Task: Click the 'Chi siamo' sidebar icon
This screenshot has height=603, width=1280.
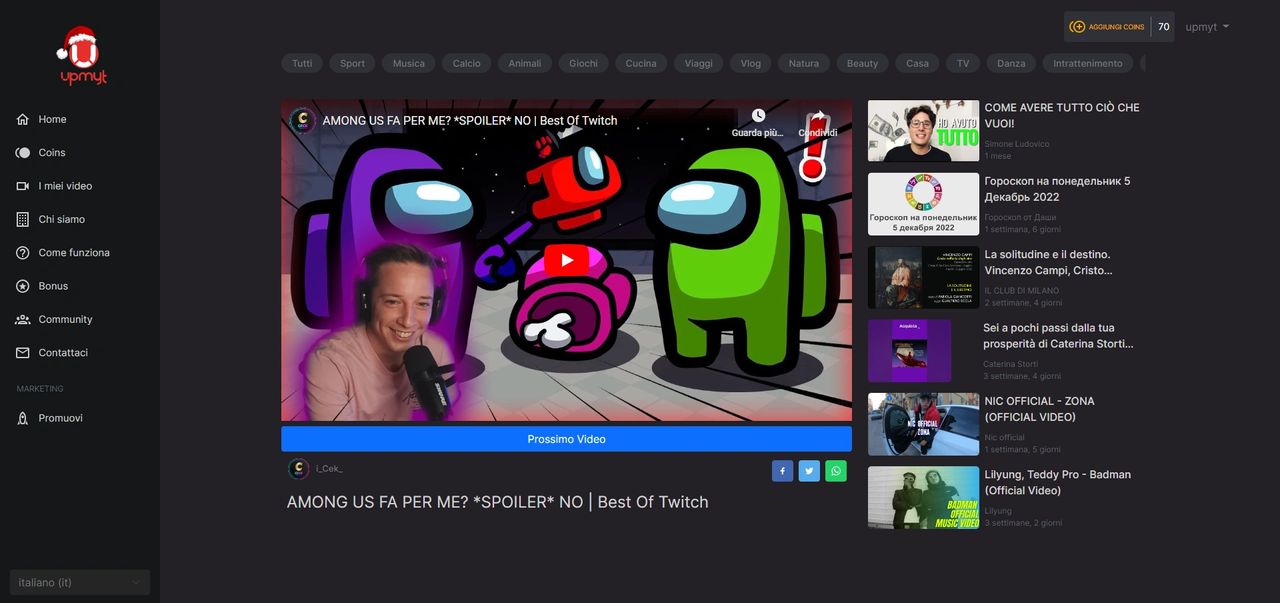Action: tap(22, 219)
